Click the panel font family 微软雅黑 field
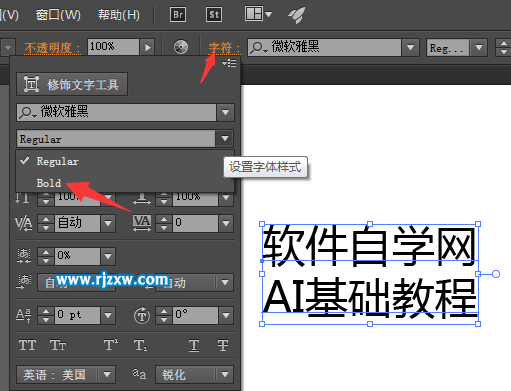 click(116, 112)
